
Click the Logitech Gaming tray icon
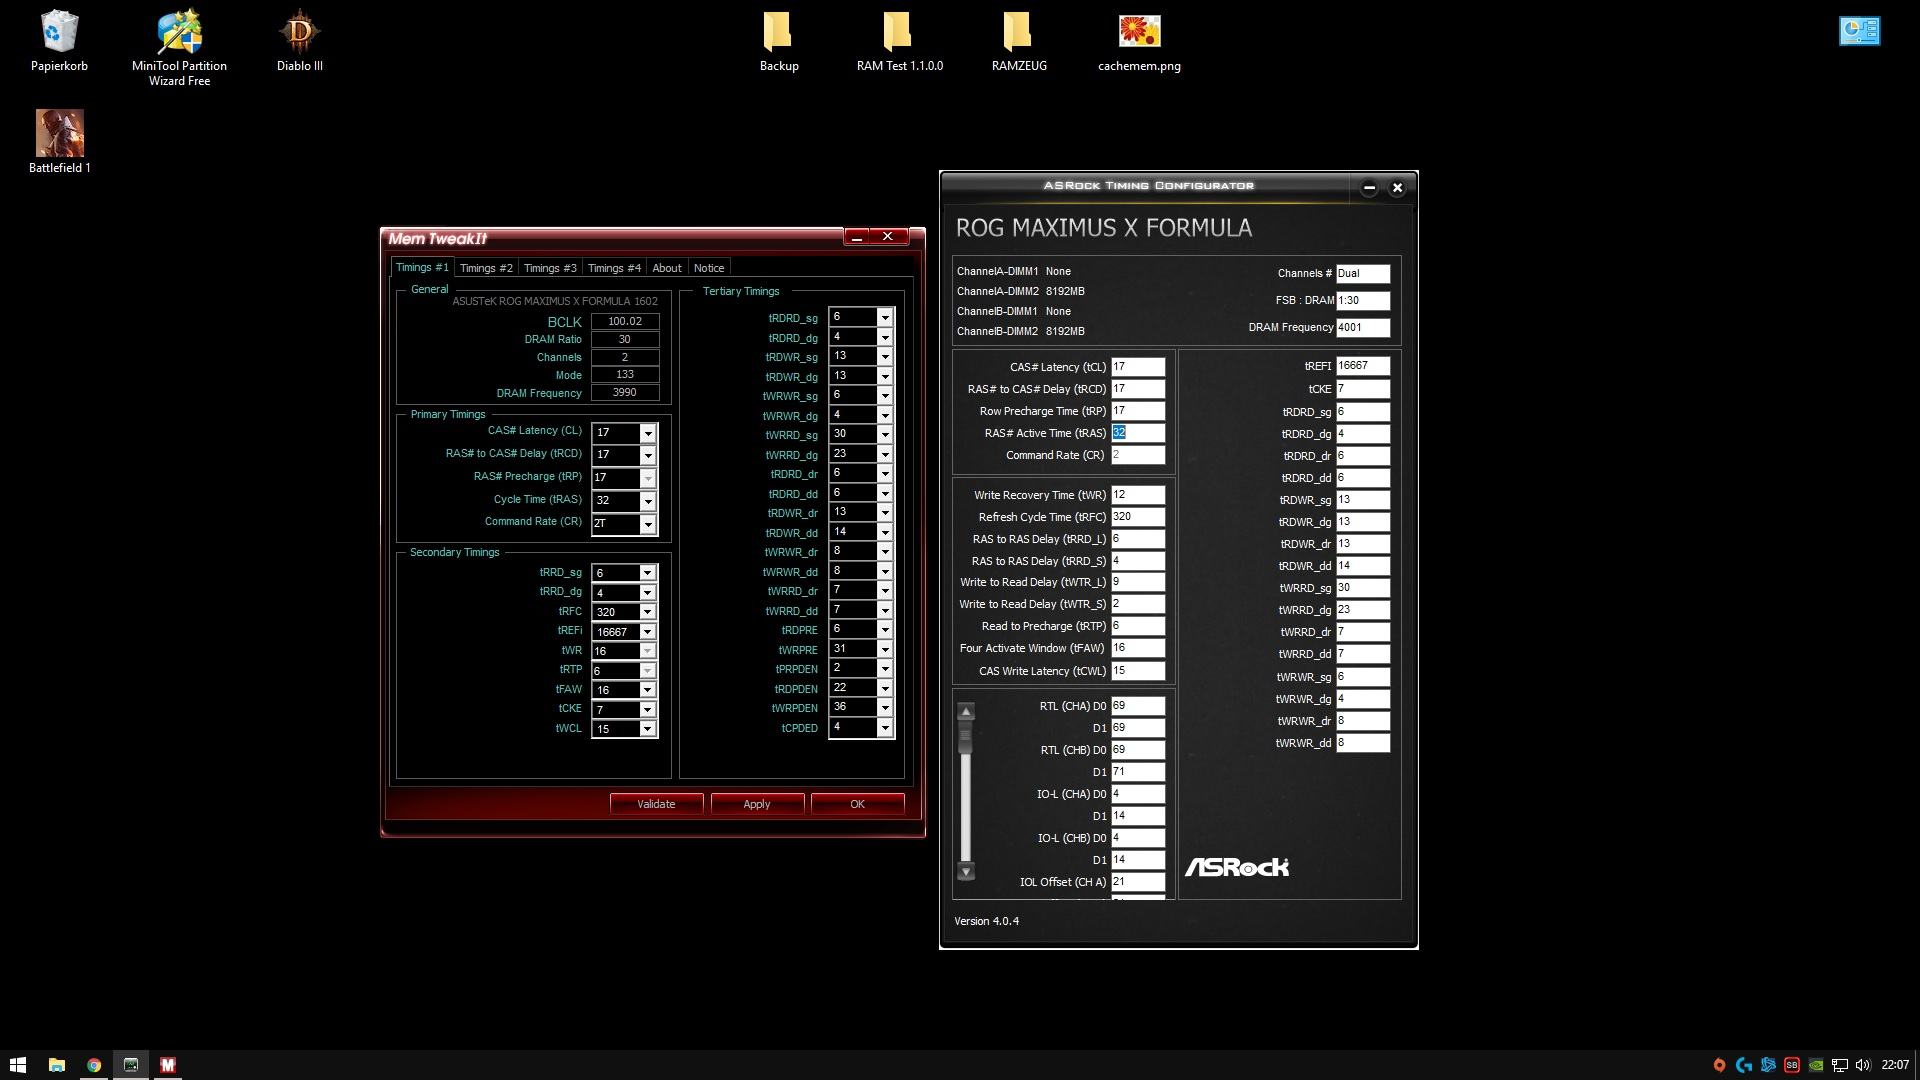(1743, 1065)
